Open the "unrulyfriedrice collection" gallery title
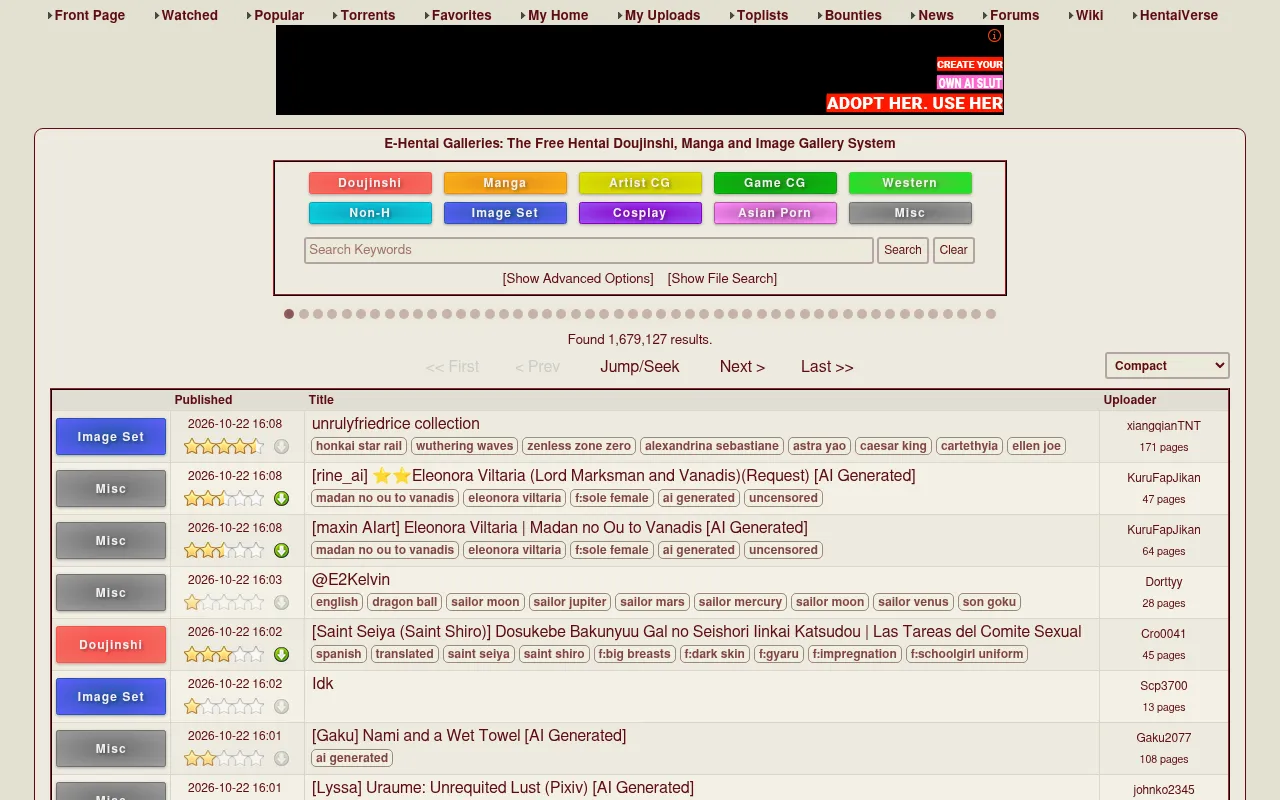This screenshot has width=1280, height=800. [396, 424]
